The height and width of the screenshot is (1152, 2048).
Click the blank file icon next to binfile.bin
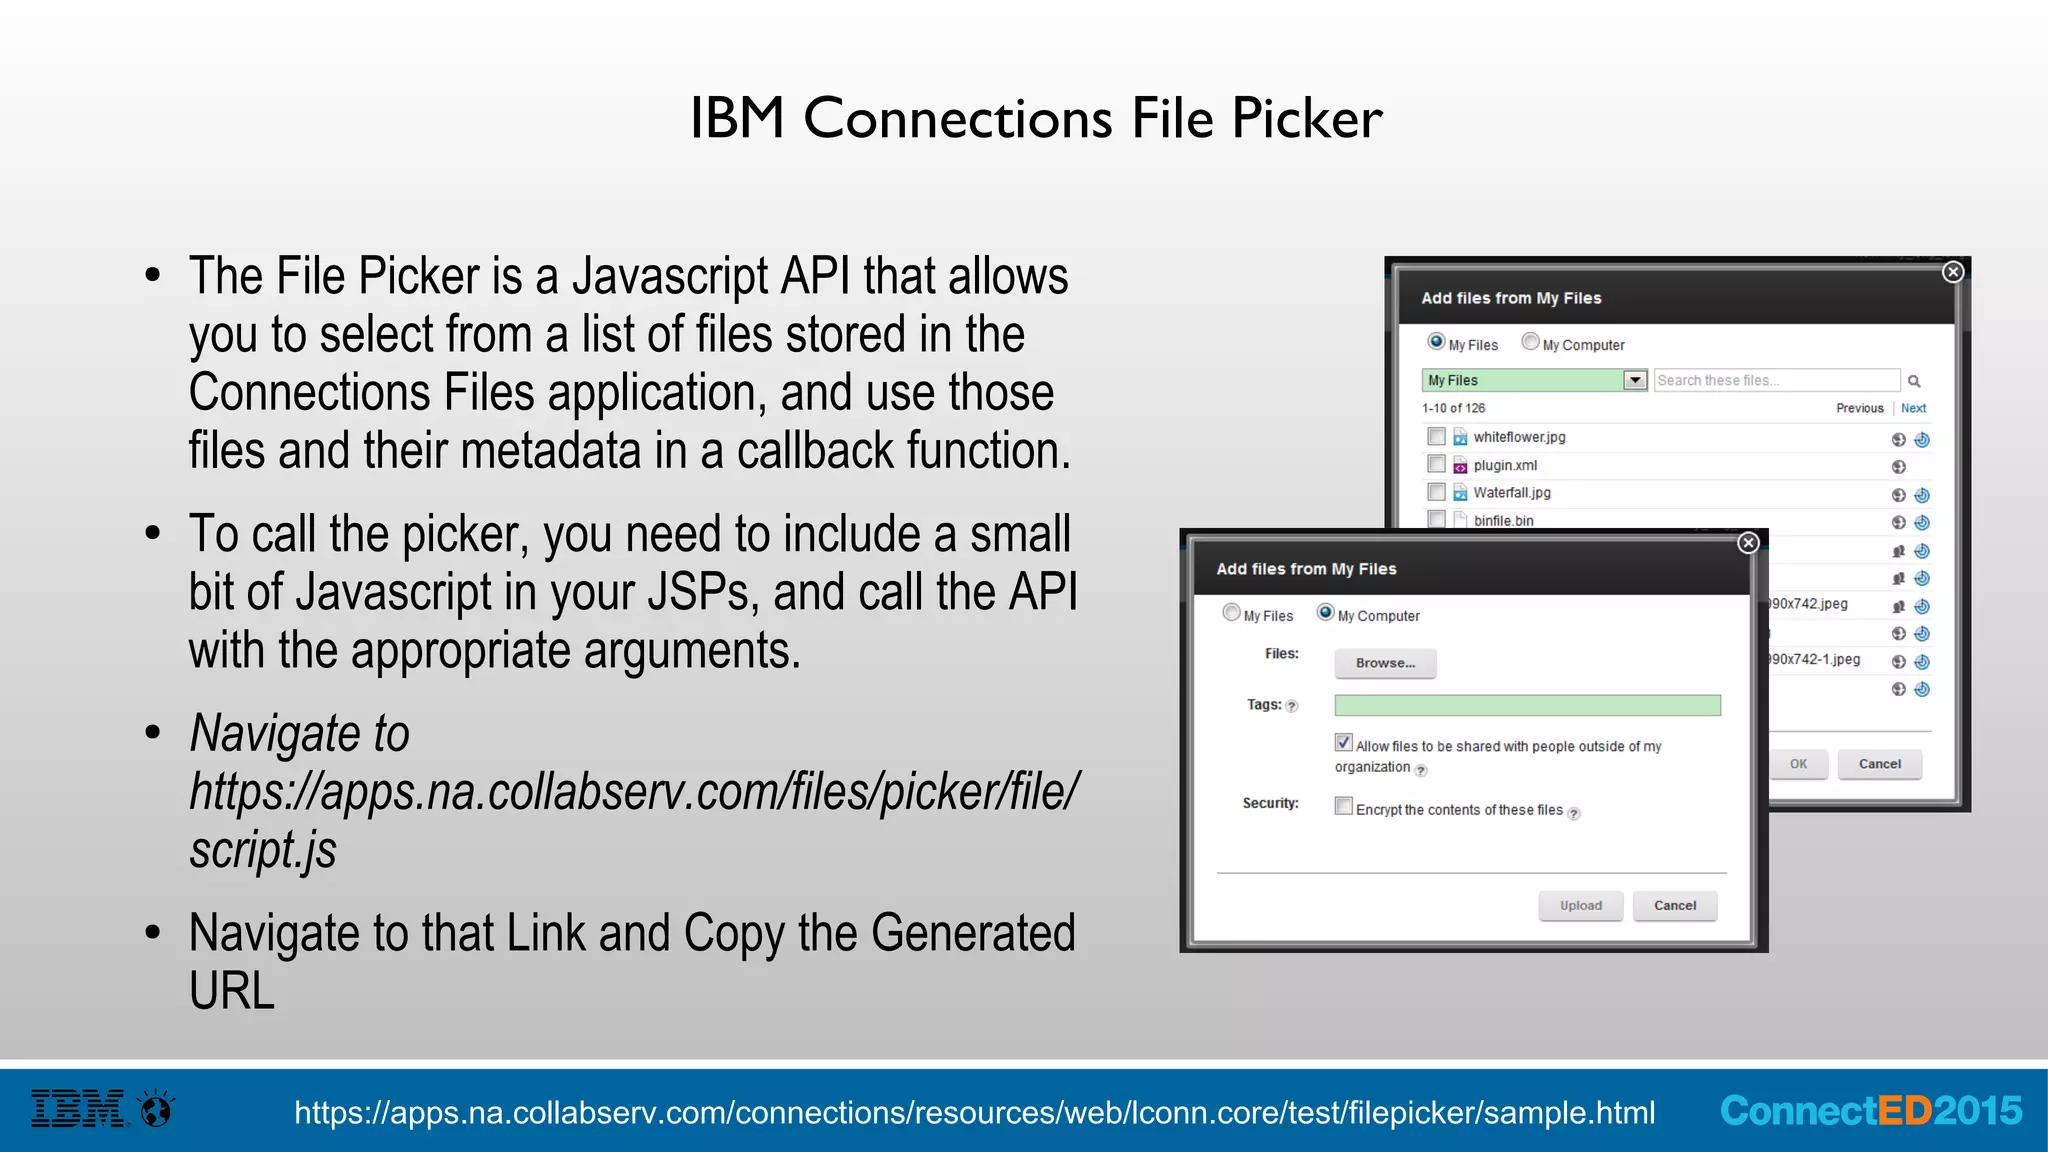1460,520
